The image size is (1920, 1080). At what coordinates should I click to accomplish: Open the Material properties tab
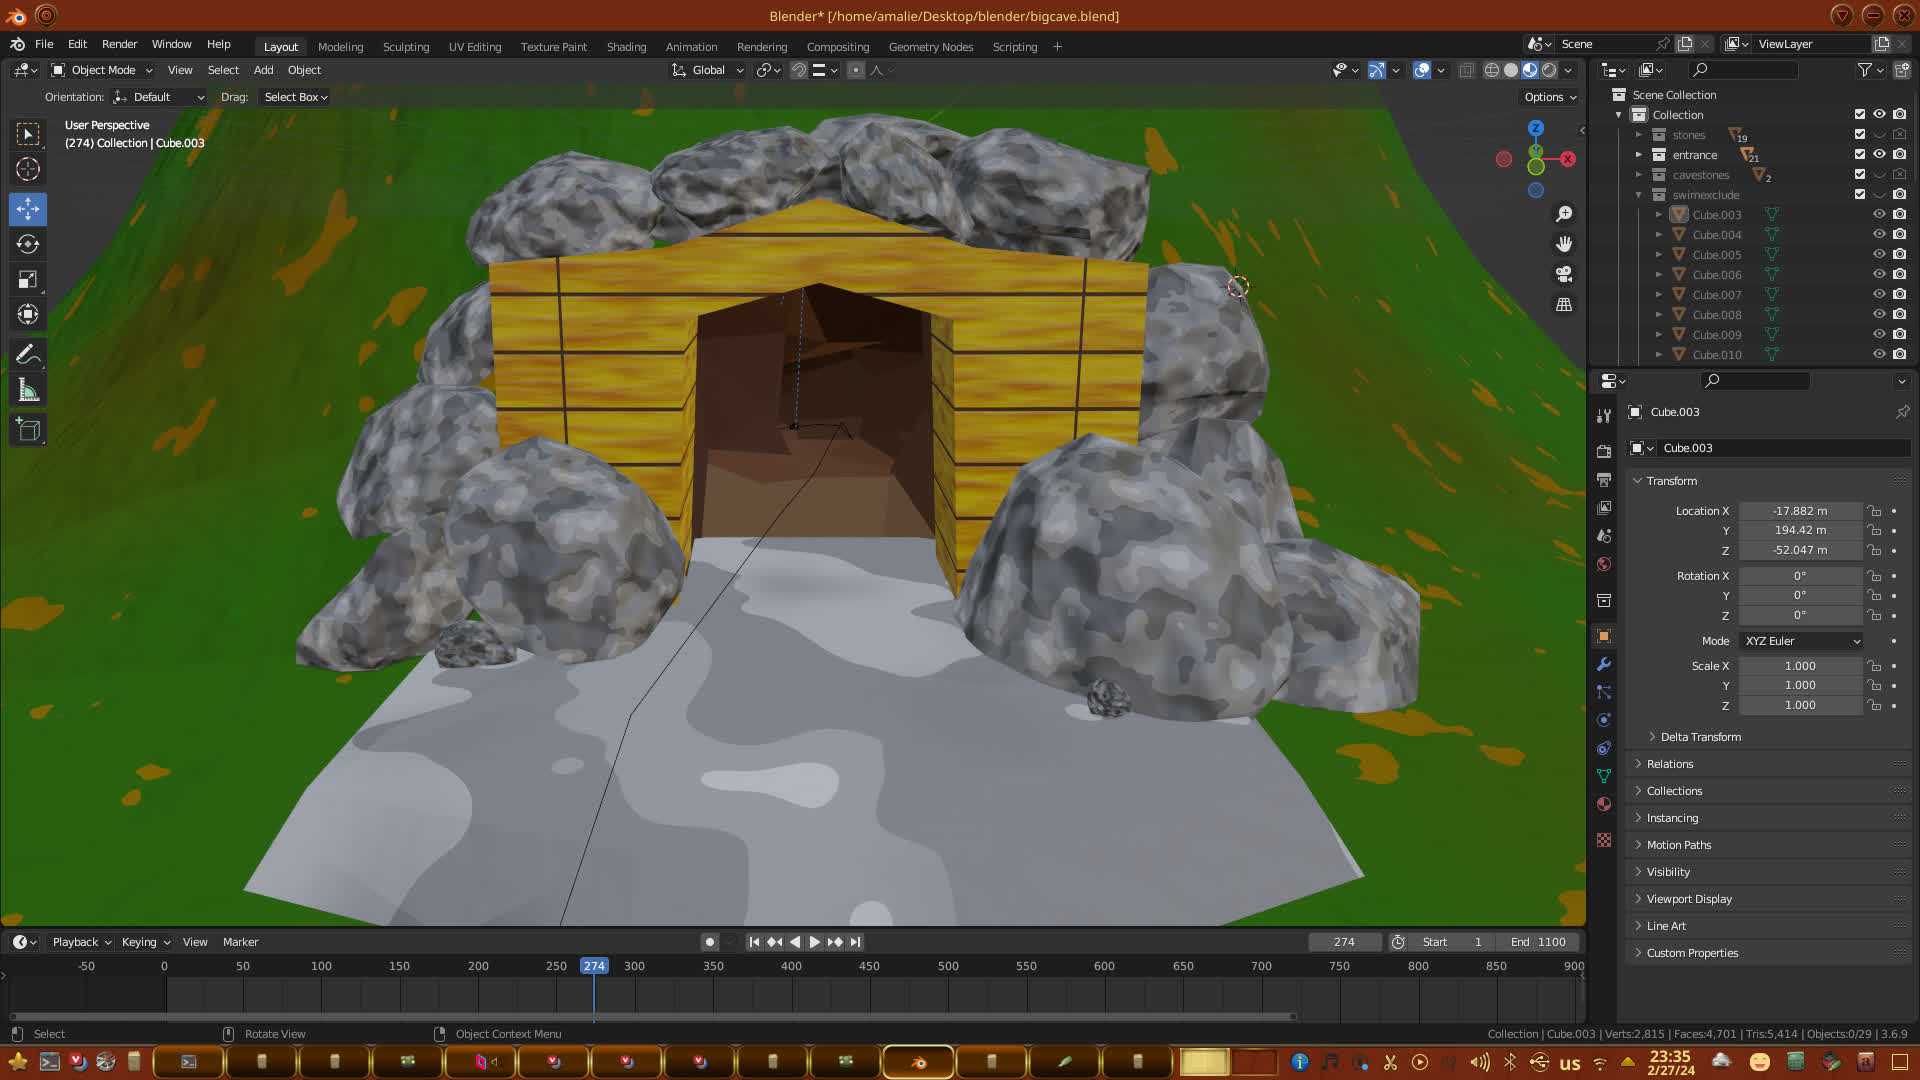[1604, 804]
